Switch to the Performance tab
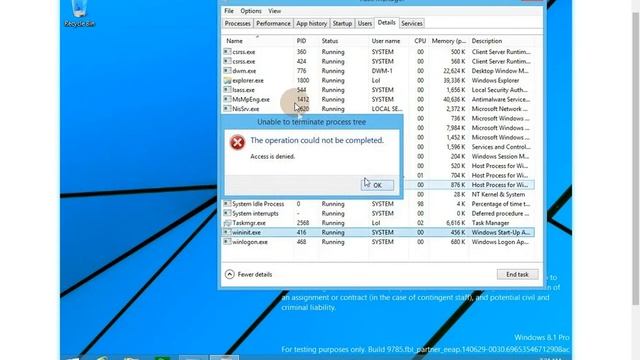This screenshot has height=360, width=640. [x=273, y=24]
